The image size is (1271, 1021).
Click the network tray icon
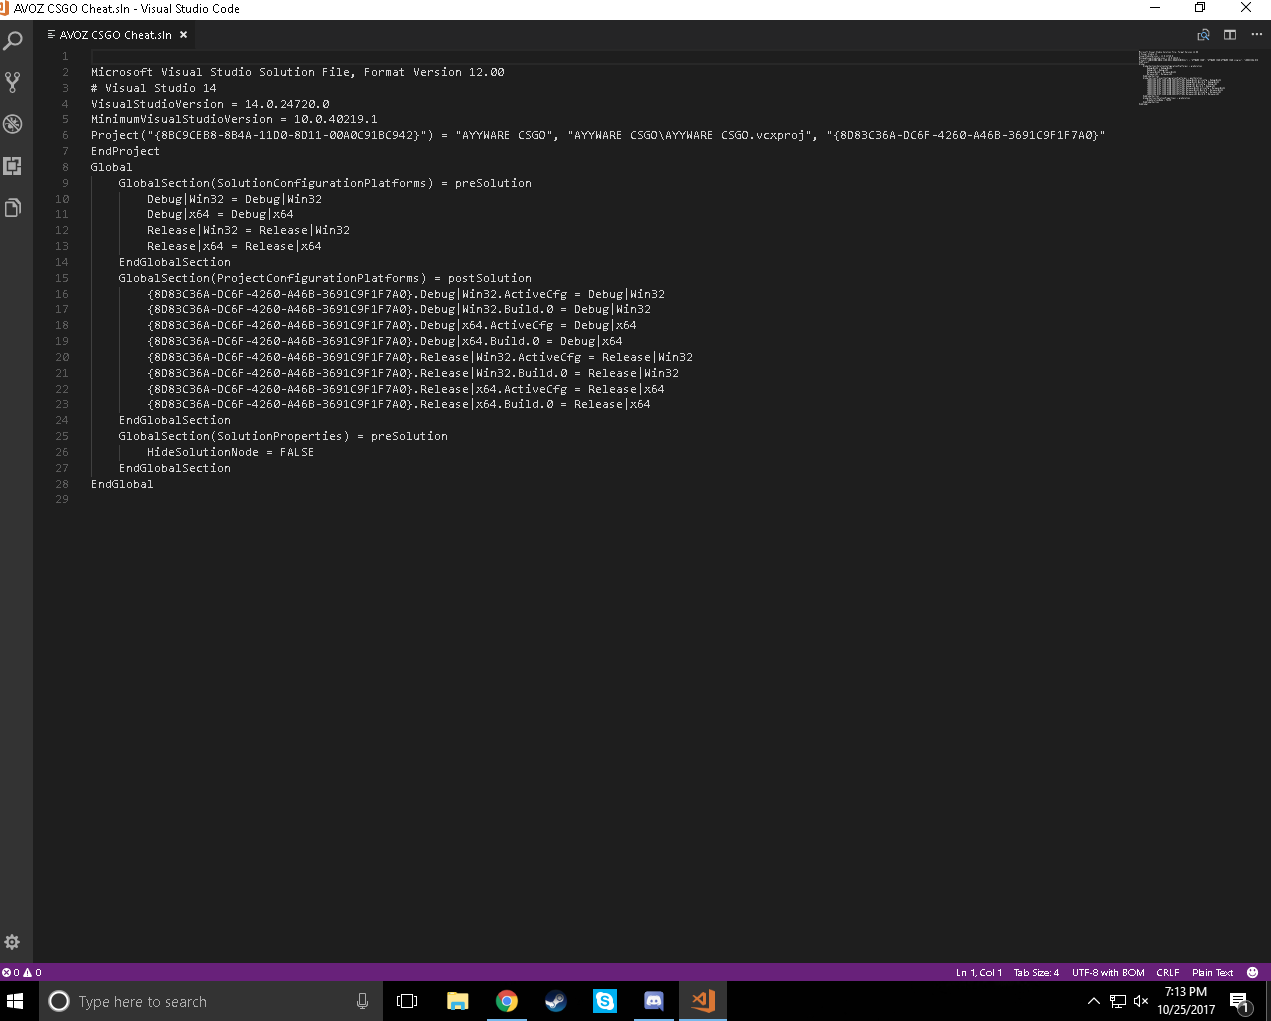pyautogui.click(x=1118, y=1001)
